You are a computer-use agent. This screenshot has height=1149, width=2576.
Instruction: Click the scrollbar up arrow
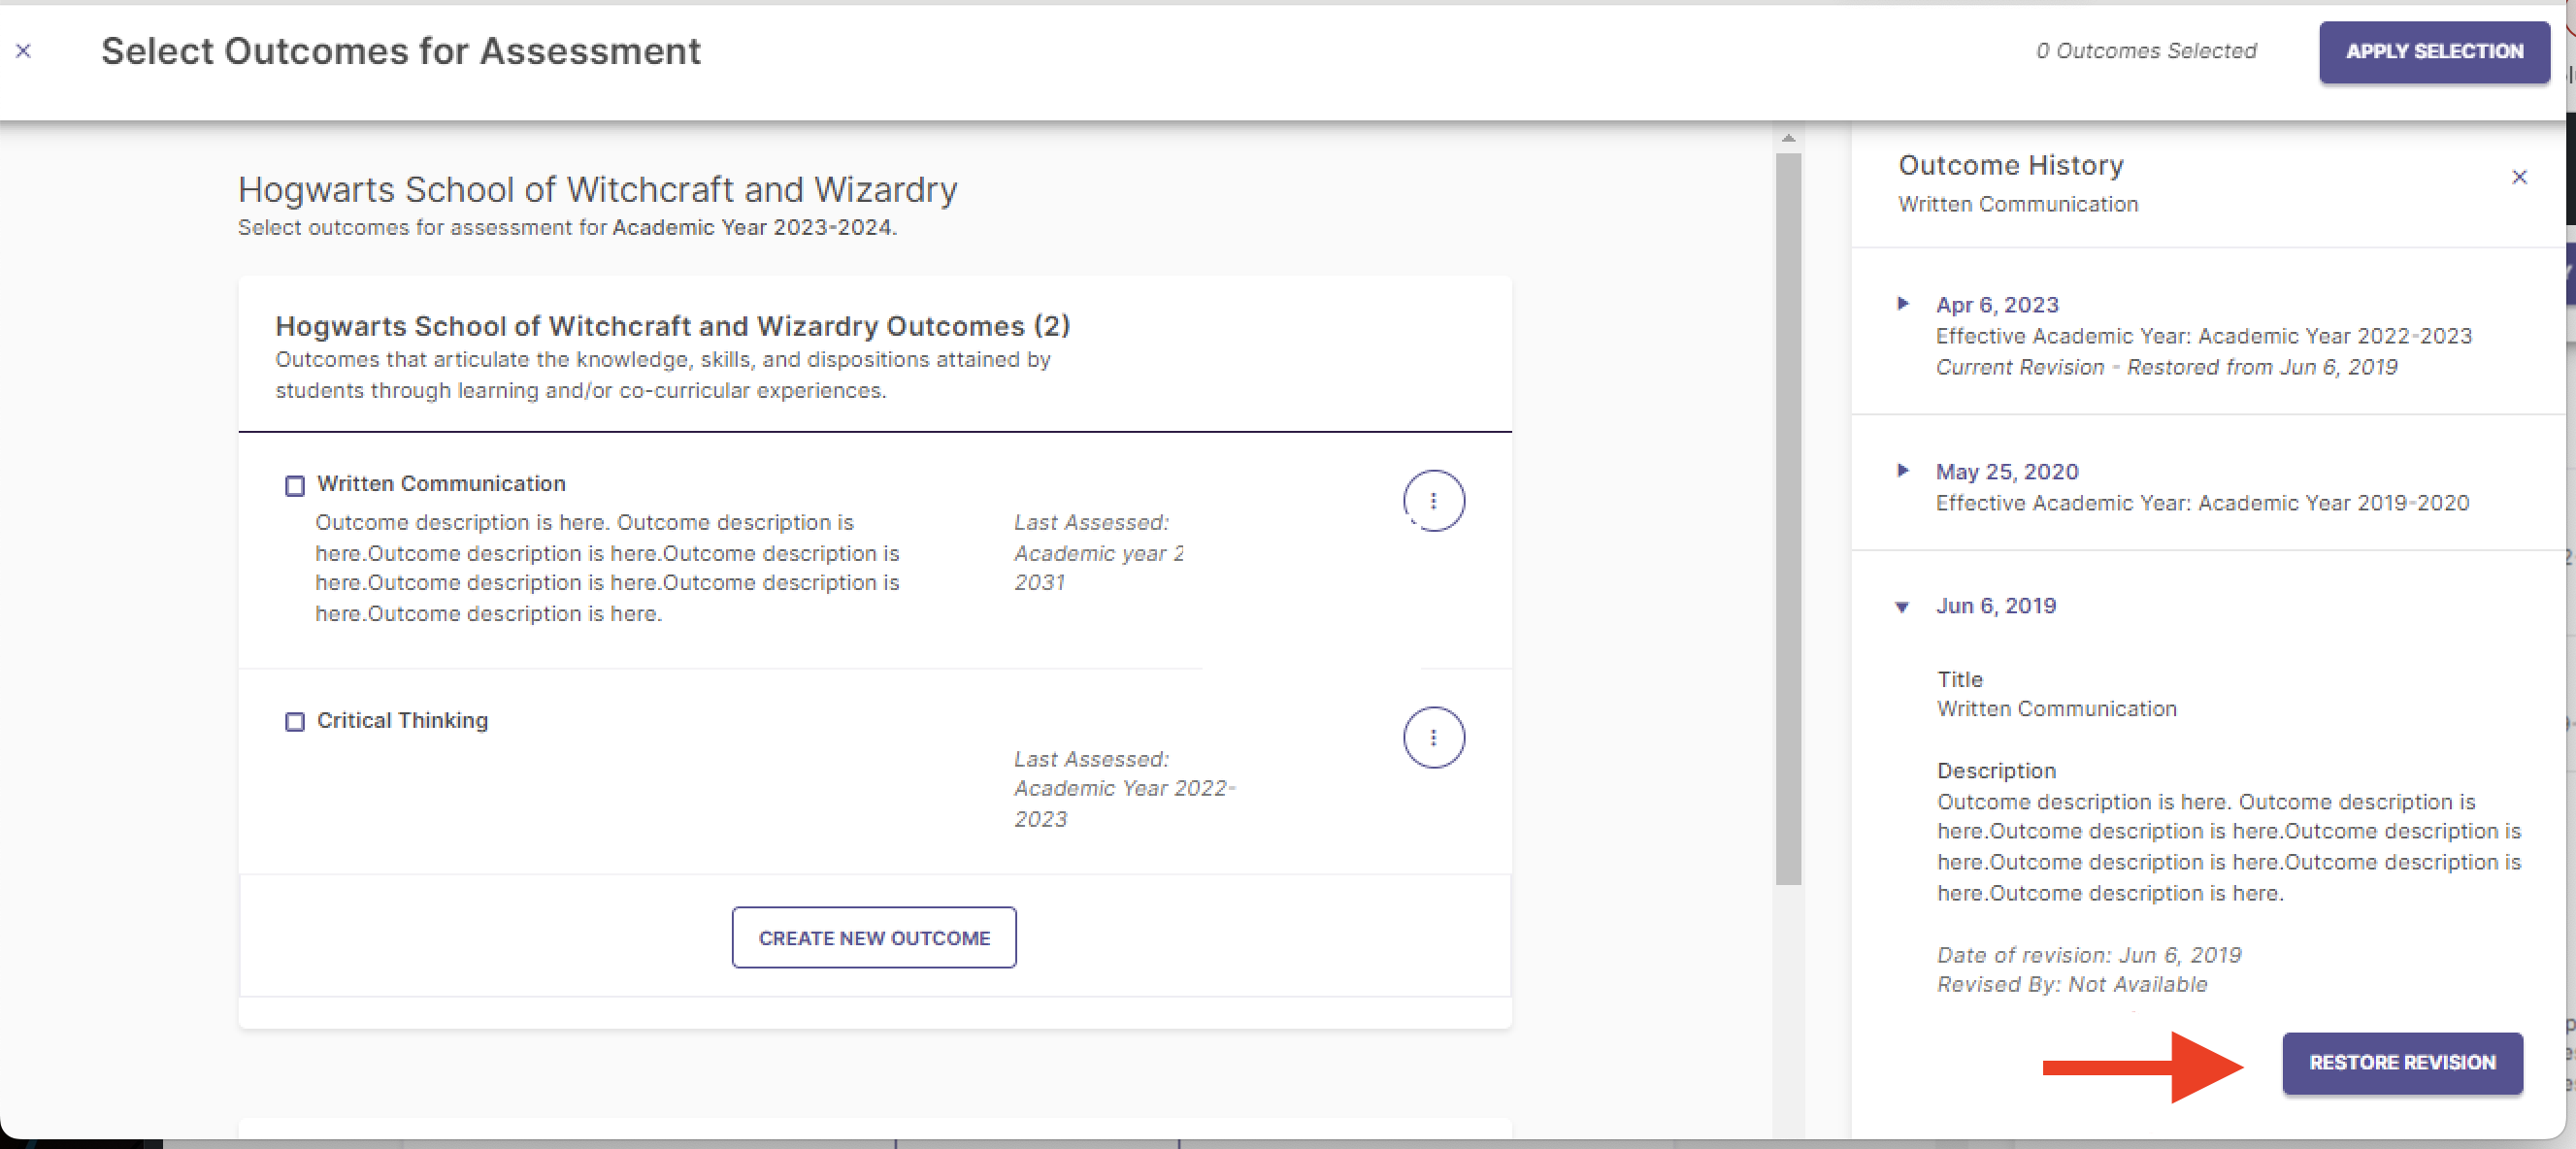coord(1788,138)
